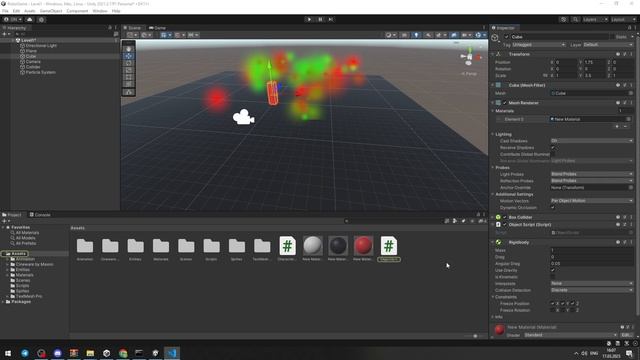Open Visual Studio Code in taskbar
640x360 pixels.
(x=172, y=353)
